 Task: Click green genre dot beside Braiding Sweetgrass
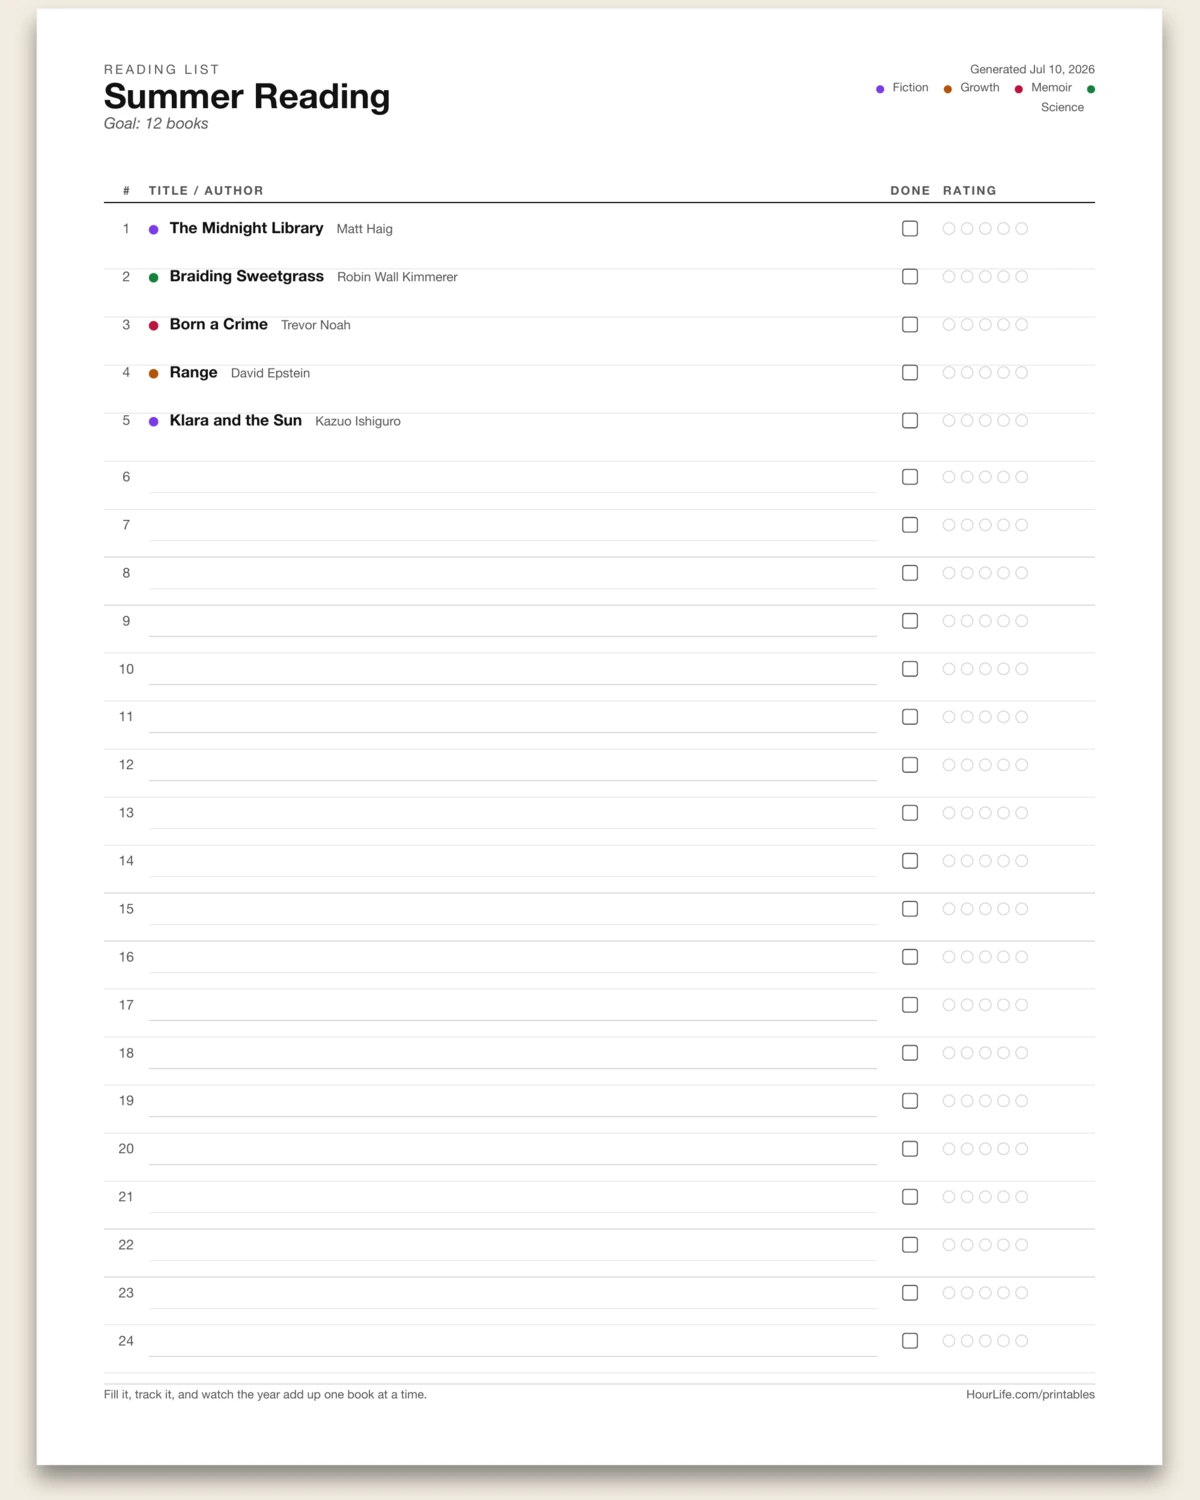point(154,278)
